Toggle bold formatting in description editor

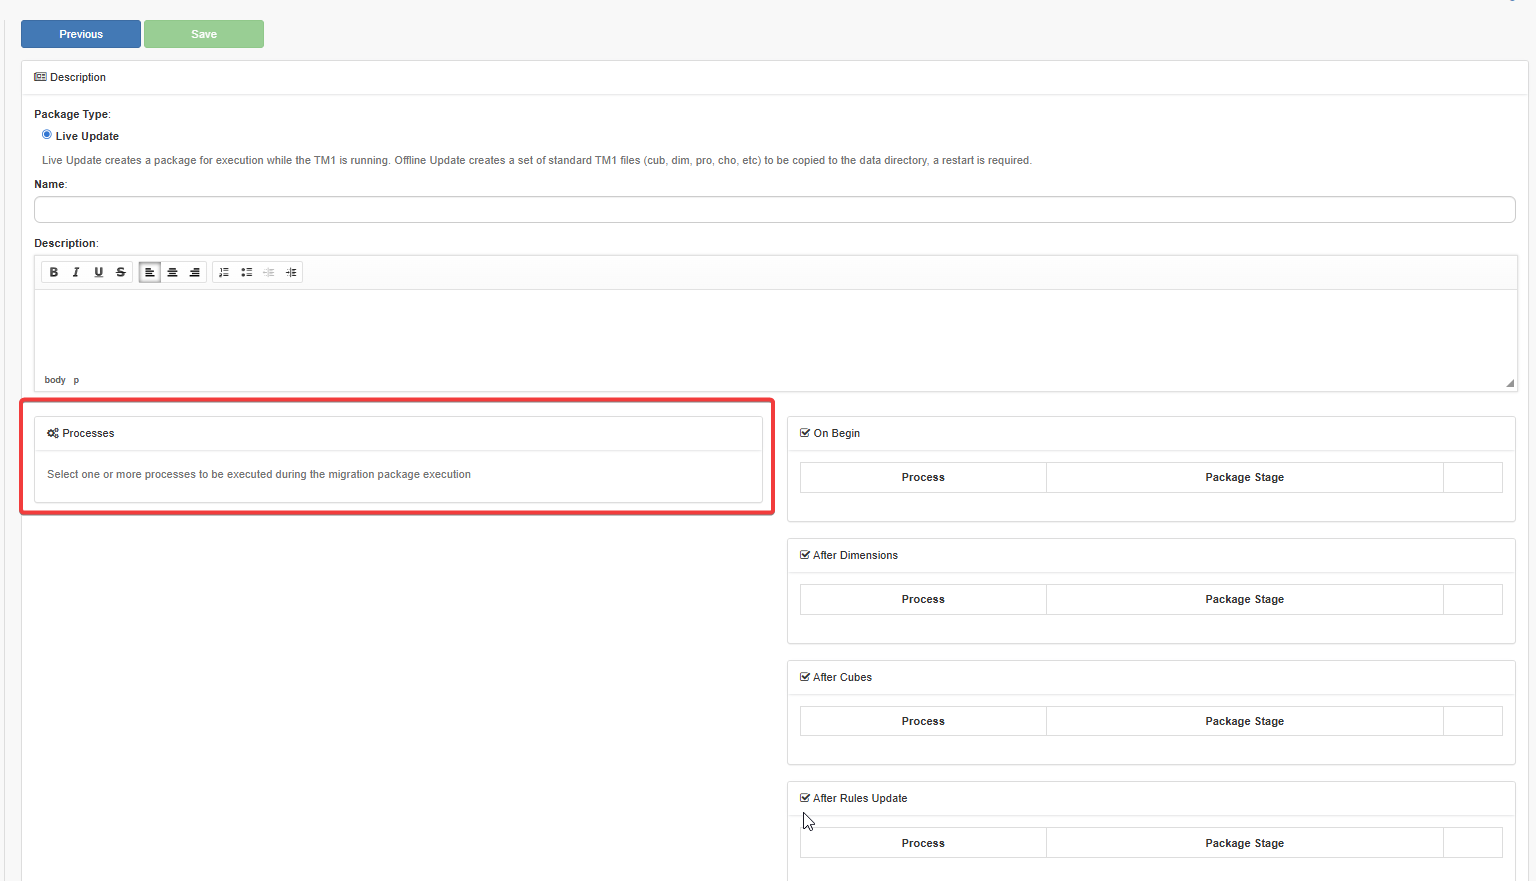click(x=54, y=272)
